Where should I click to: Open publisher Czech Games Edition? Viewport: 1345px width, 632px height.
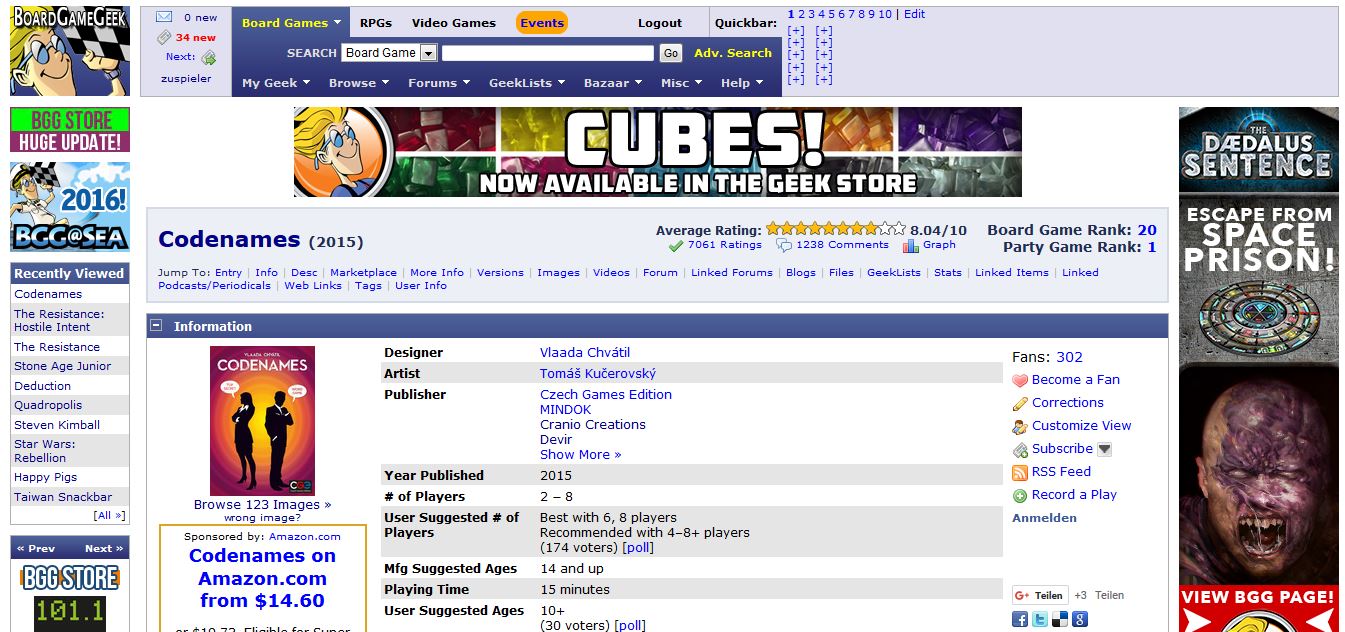606,395
